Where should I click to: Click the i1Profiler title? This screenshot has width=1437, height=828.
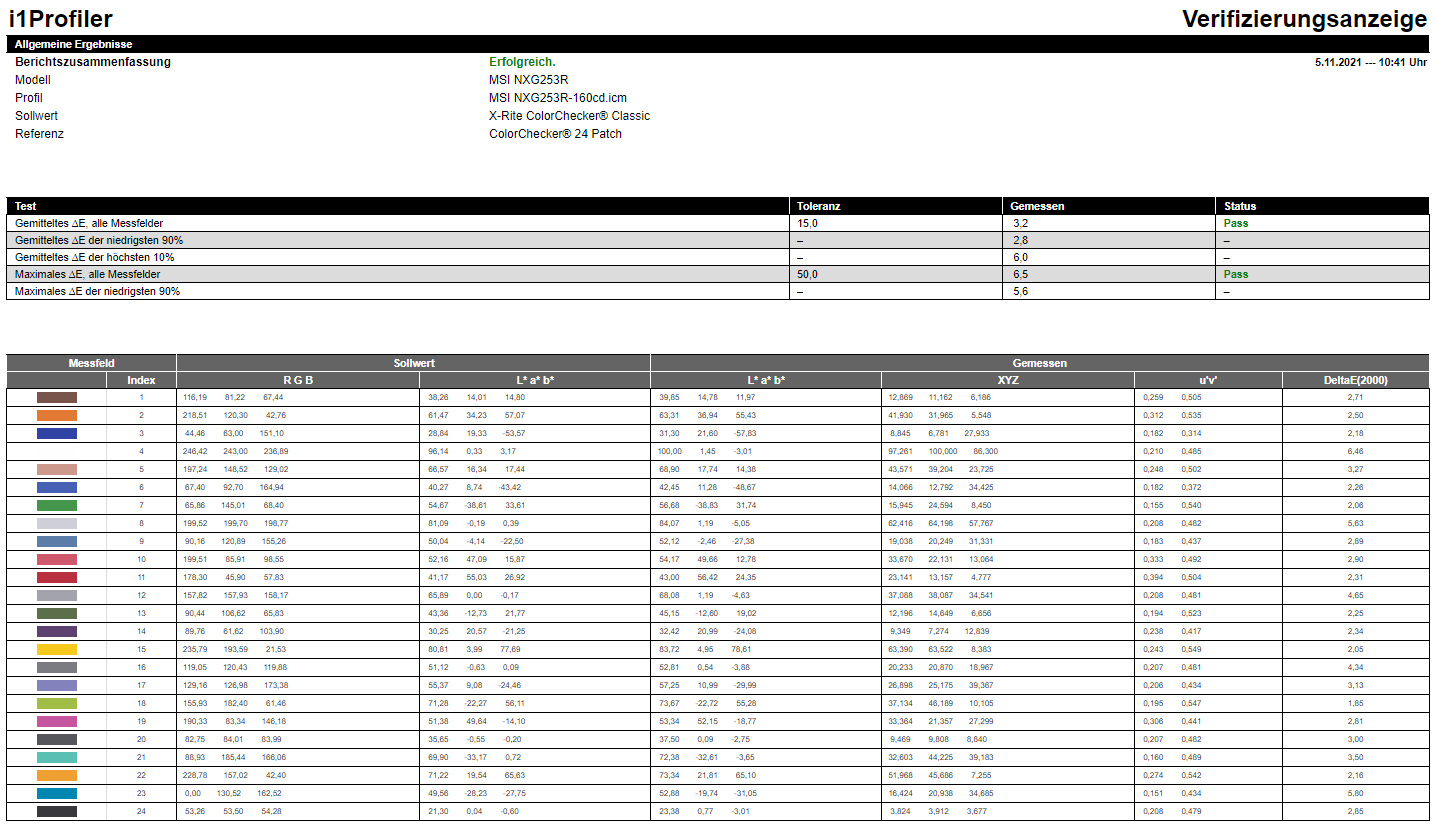(x=61, y=19)
